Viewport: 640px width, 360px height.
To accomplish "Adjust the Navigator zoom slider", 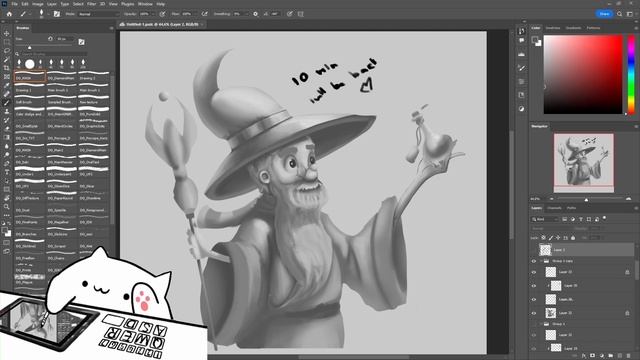I will point(587,199).
